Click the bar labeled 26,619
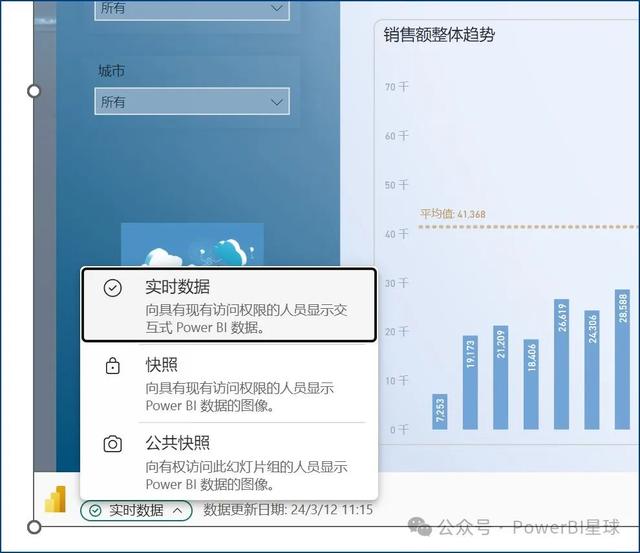Screen dimensions: 640x553 pos(562,364)
